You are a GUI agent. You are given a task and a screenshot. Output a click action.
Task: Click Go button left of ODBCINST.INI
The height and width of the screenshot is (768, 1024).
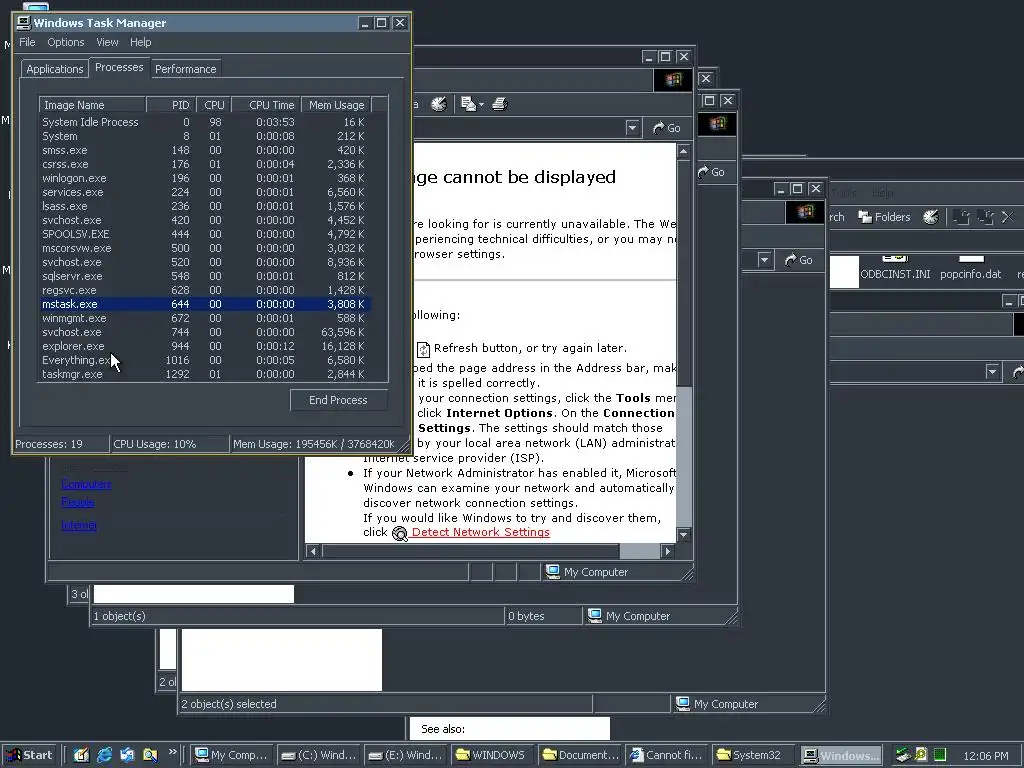click(798, 260)
